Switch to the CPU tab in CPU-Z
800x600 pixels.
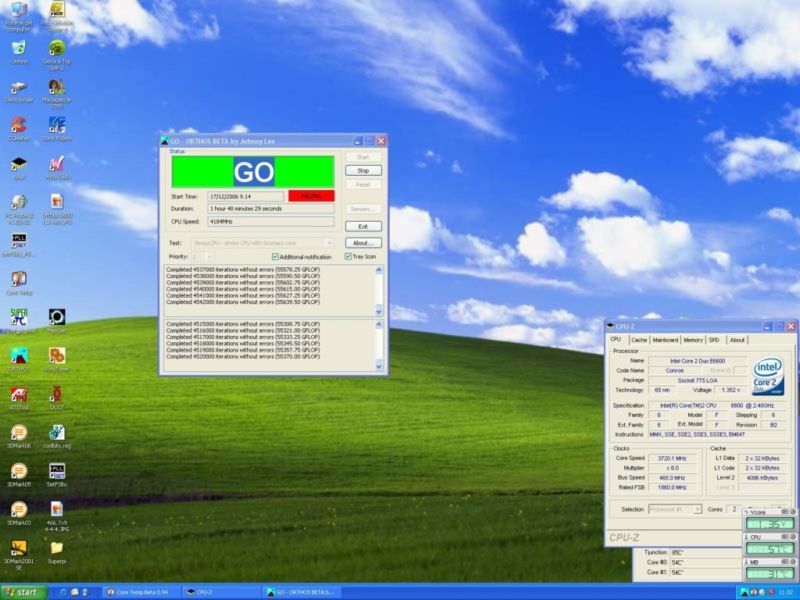tap(616, 339)
